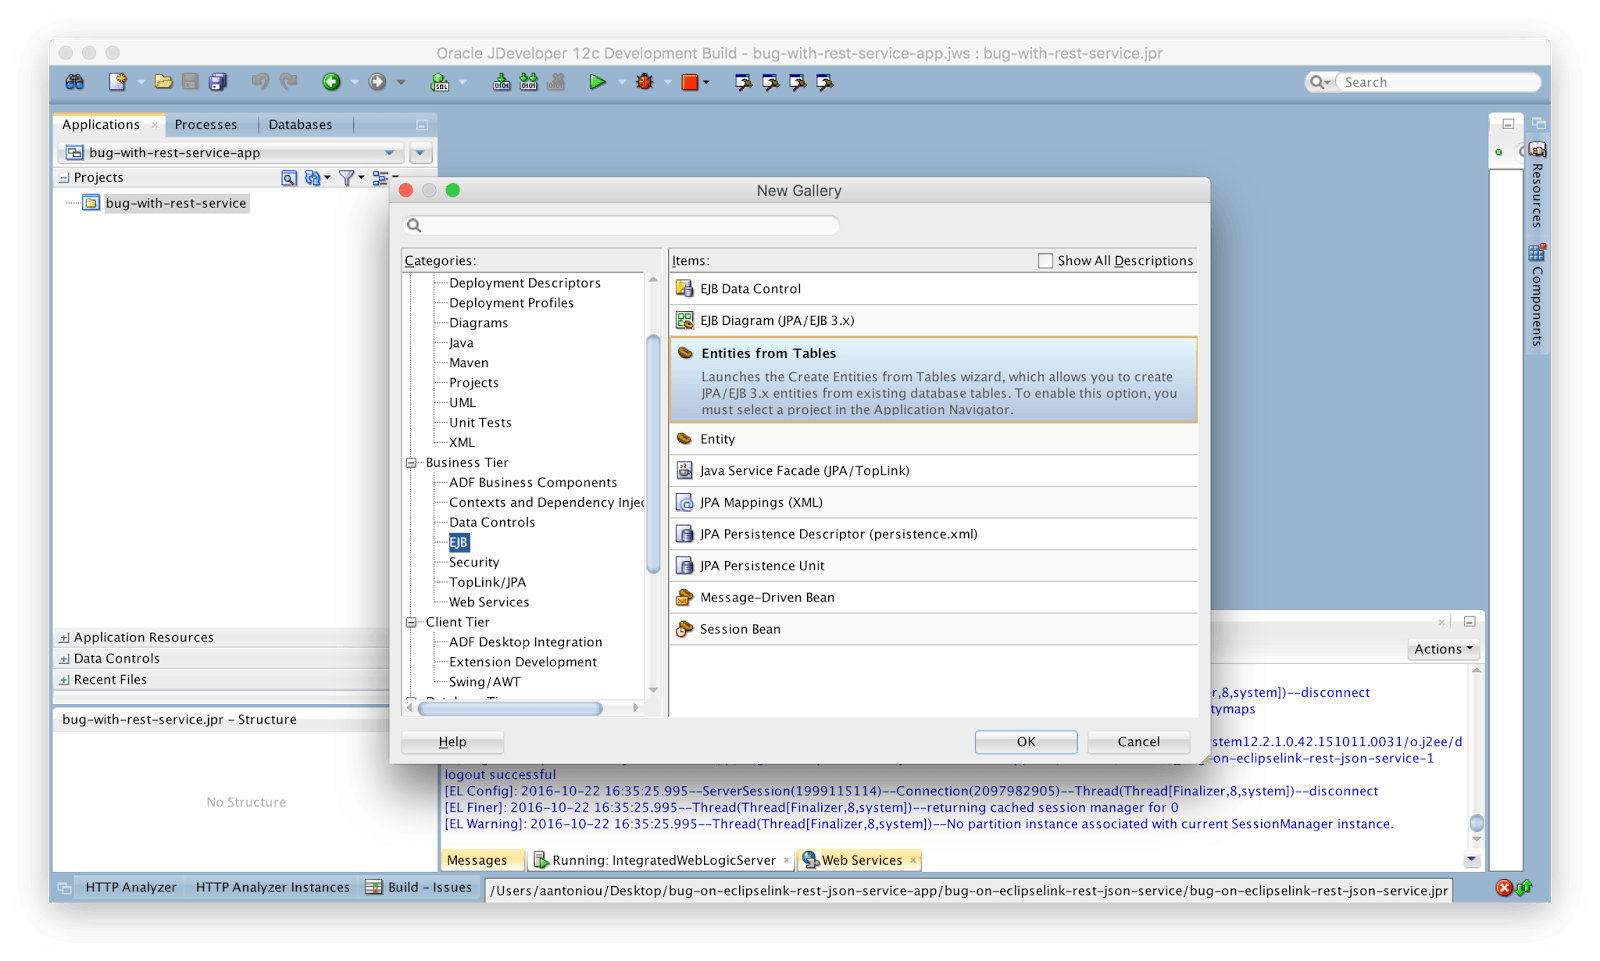Image resolution: width=1600 pixels, height=961 pixels.
Task: Click the Rebuild project icon
Action: click(528, 82)
